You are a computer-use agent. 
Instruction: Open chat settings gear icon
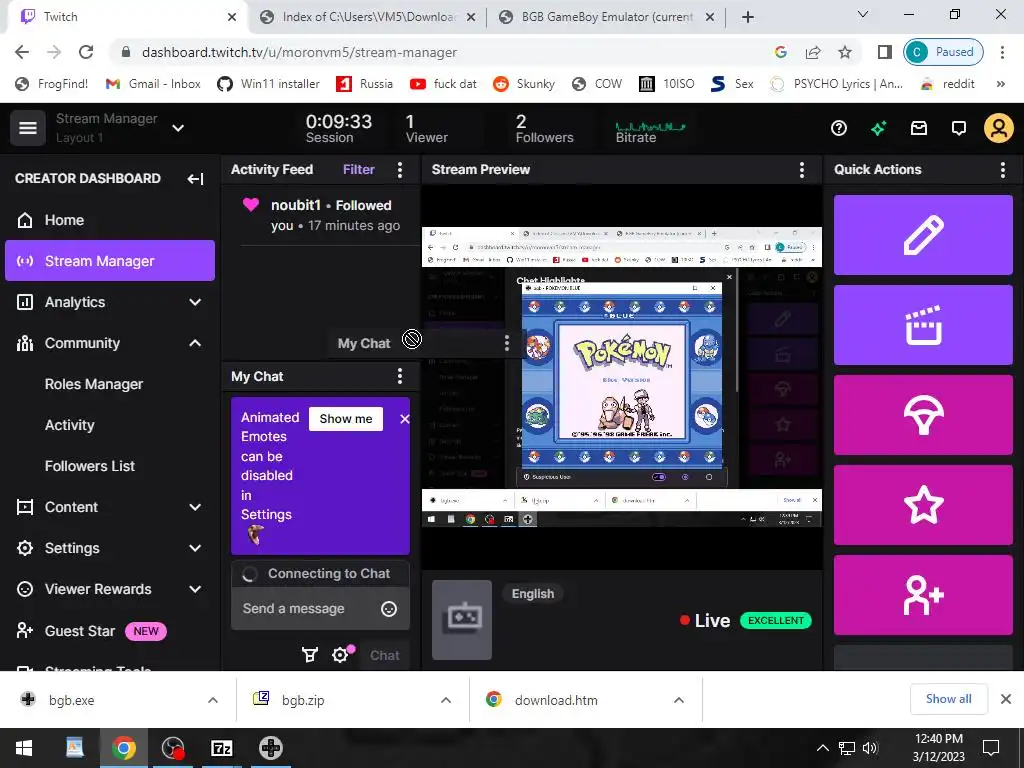(x=340, y=654)
